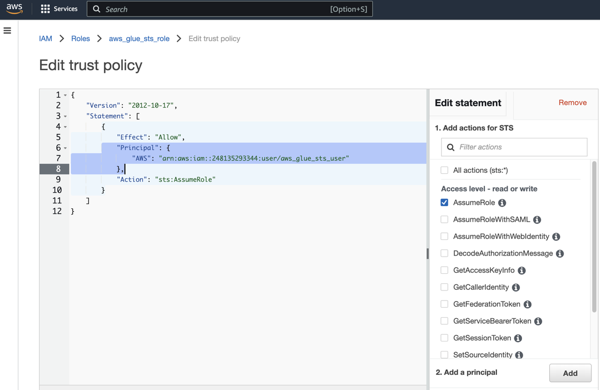The image size is (600, 390).
Task: Check AssumeRoleWithWebIdentity checkbox
Action: (444, 236)
